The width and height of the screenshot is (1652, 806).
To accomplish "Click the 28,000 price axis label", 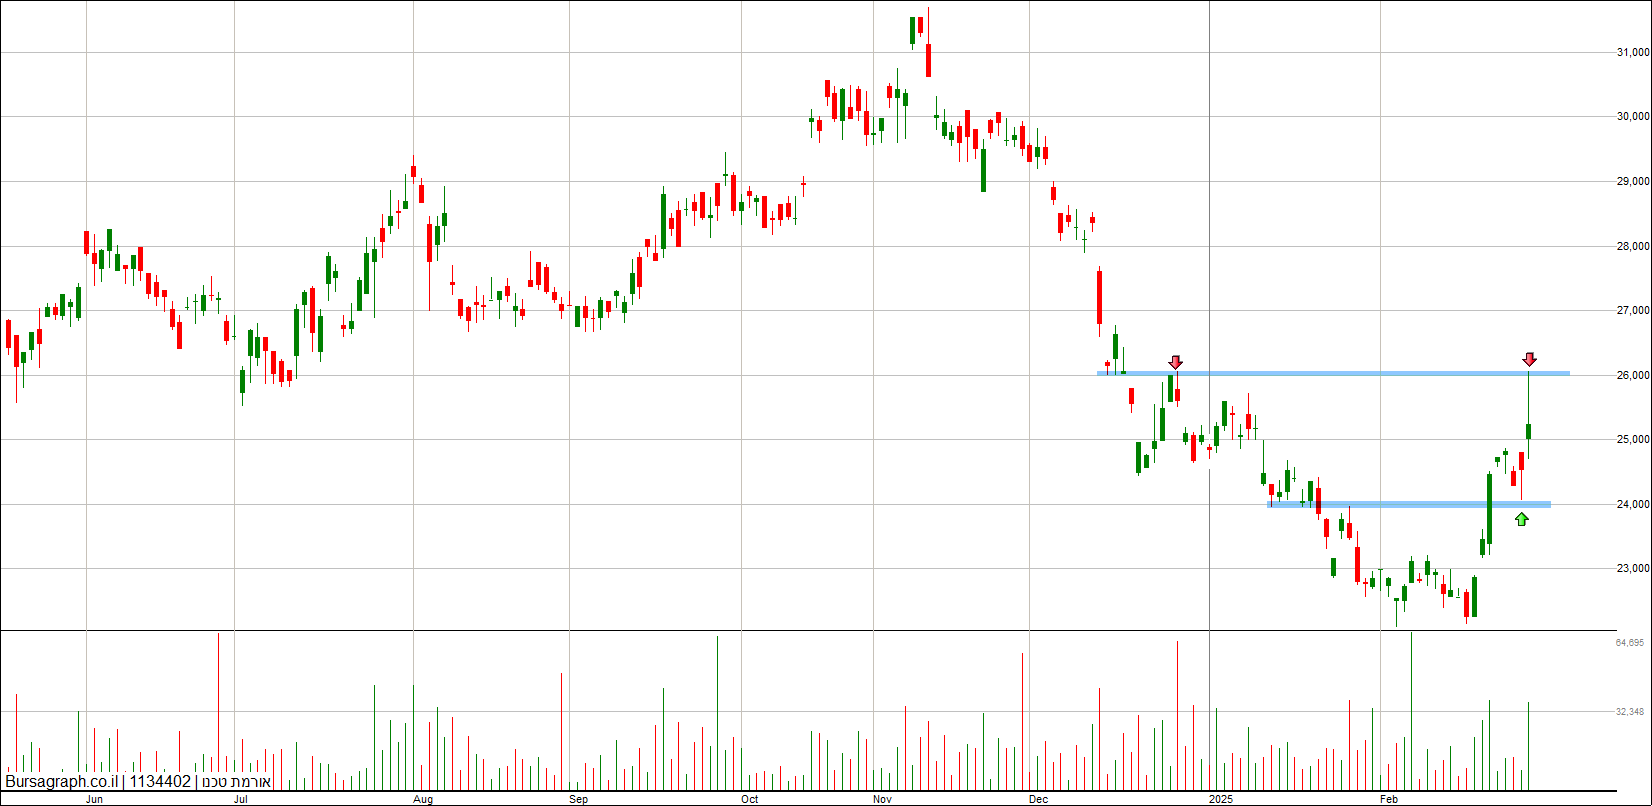I will (1633, 247).
